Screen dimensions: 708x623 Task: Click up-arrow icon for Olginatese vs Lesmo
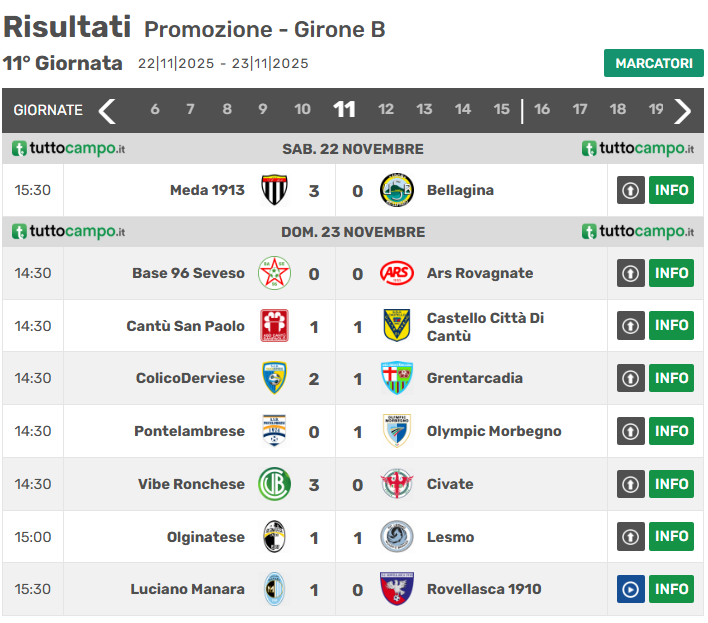click(631, 537)
